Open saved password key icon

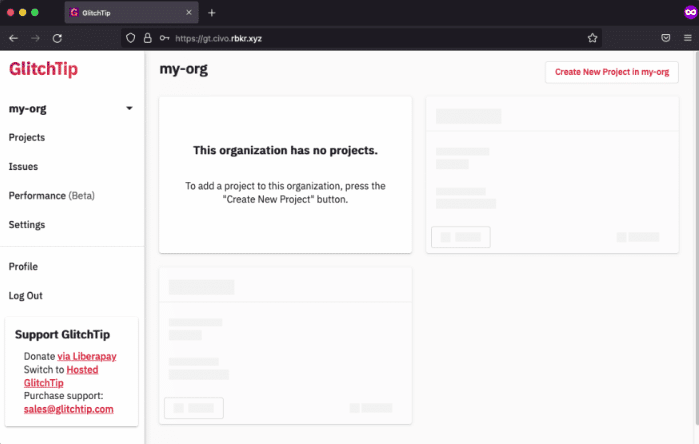click(x=164, y=38)
